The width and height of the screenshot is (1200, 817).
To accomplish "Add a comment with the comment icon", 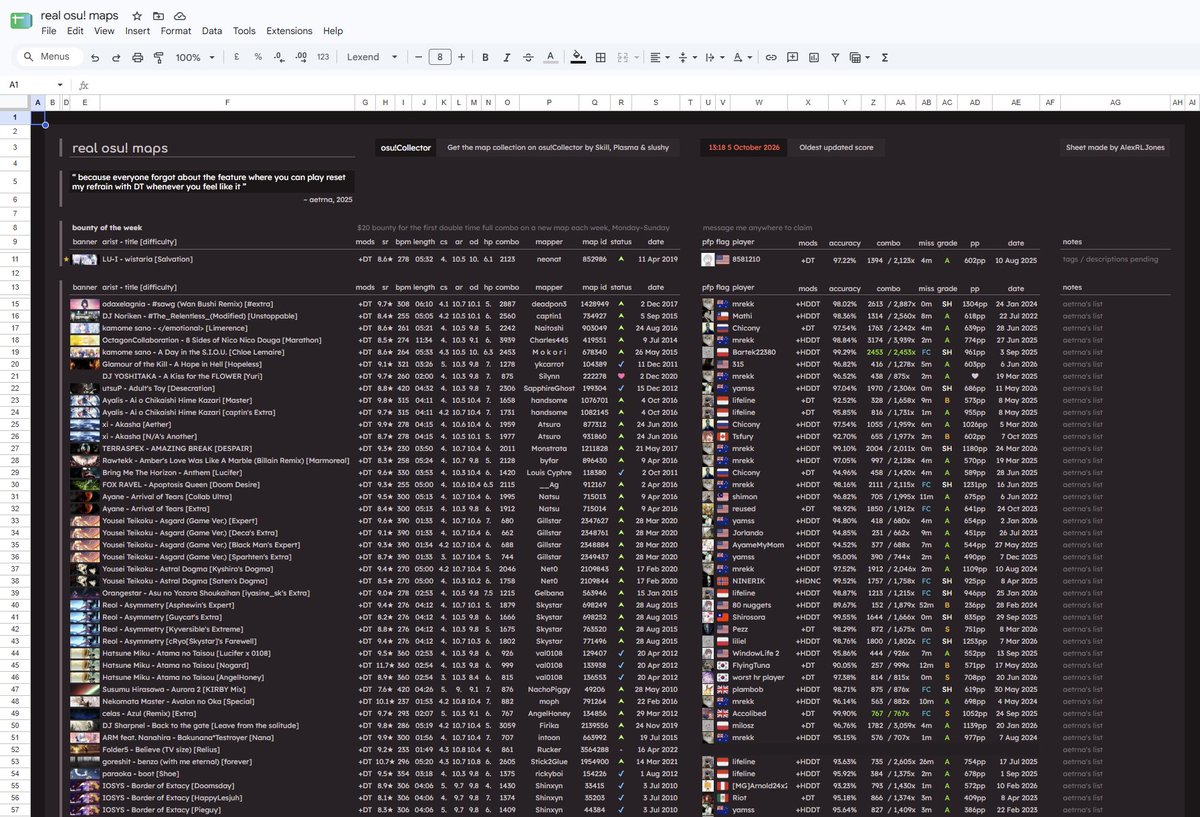I will click(792, 58).
